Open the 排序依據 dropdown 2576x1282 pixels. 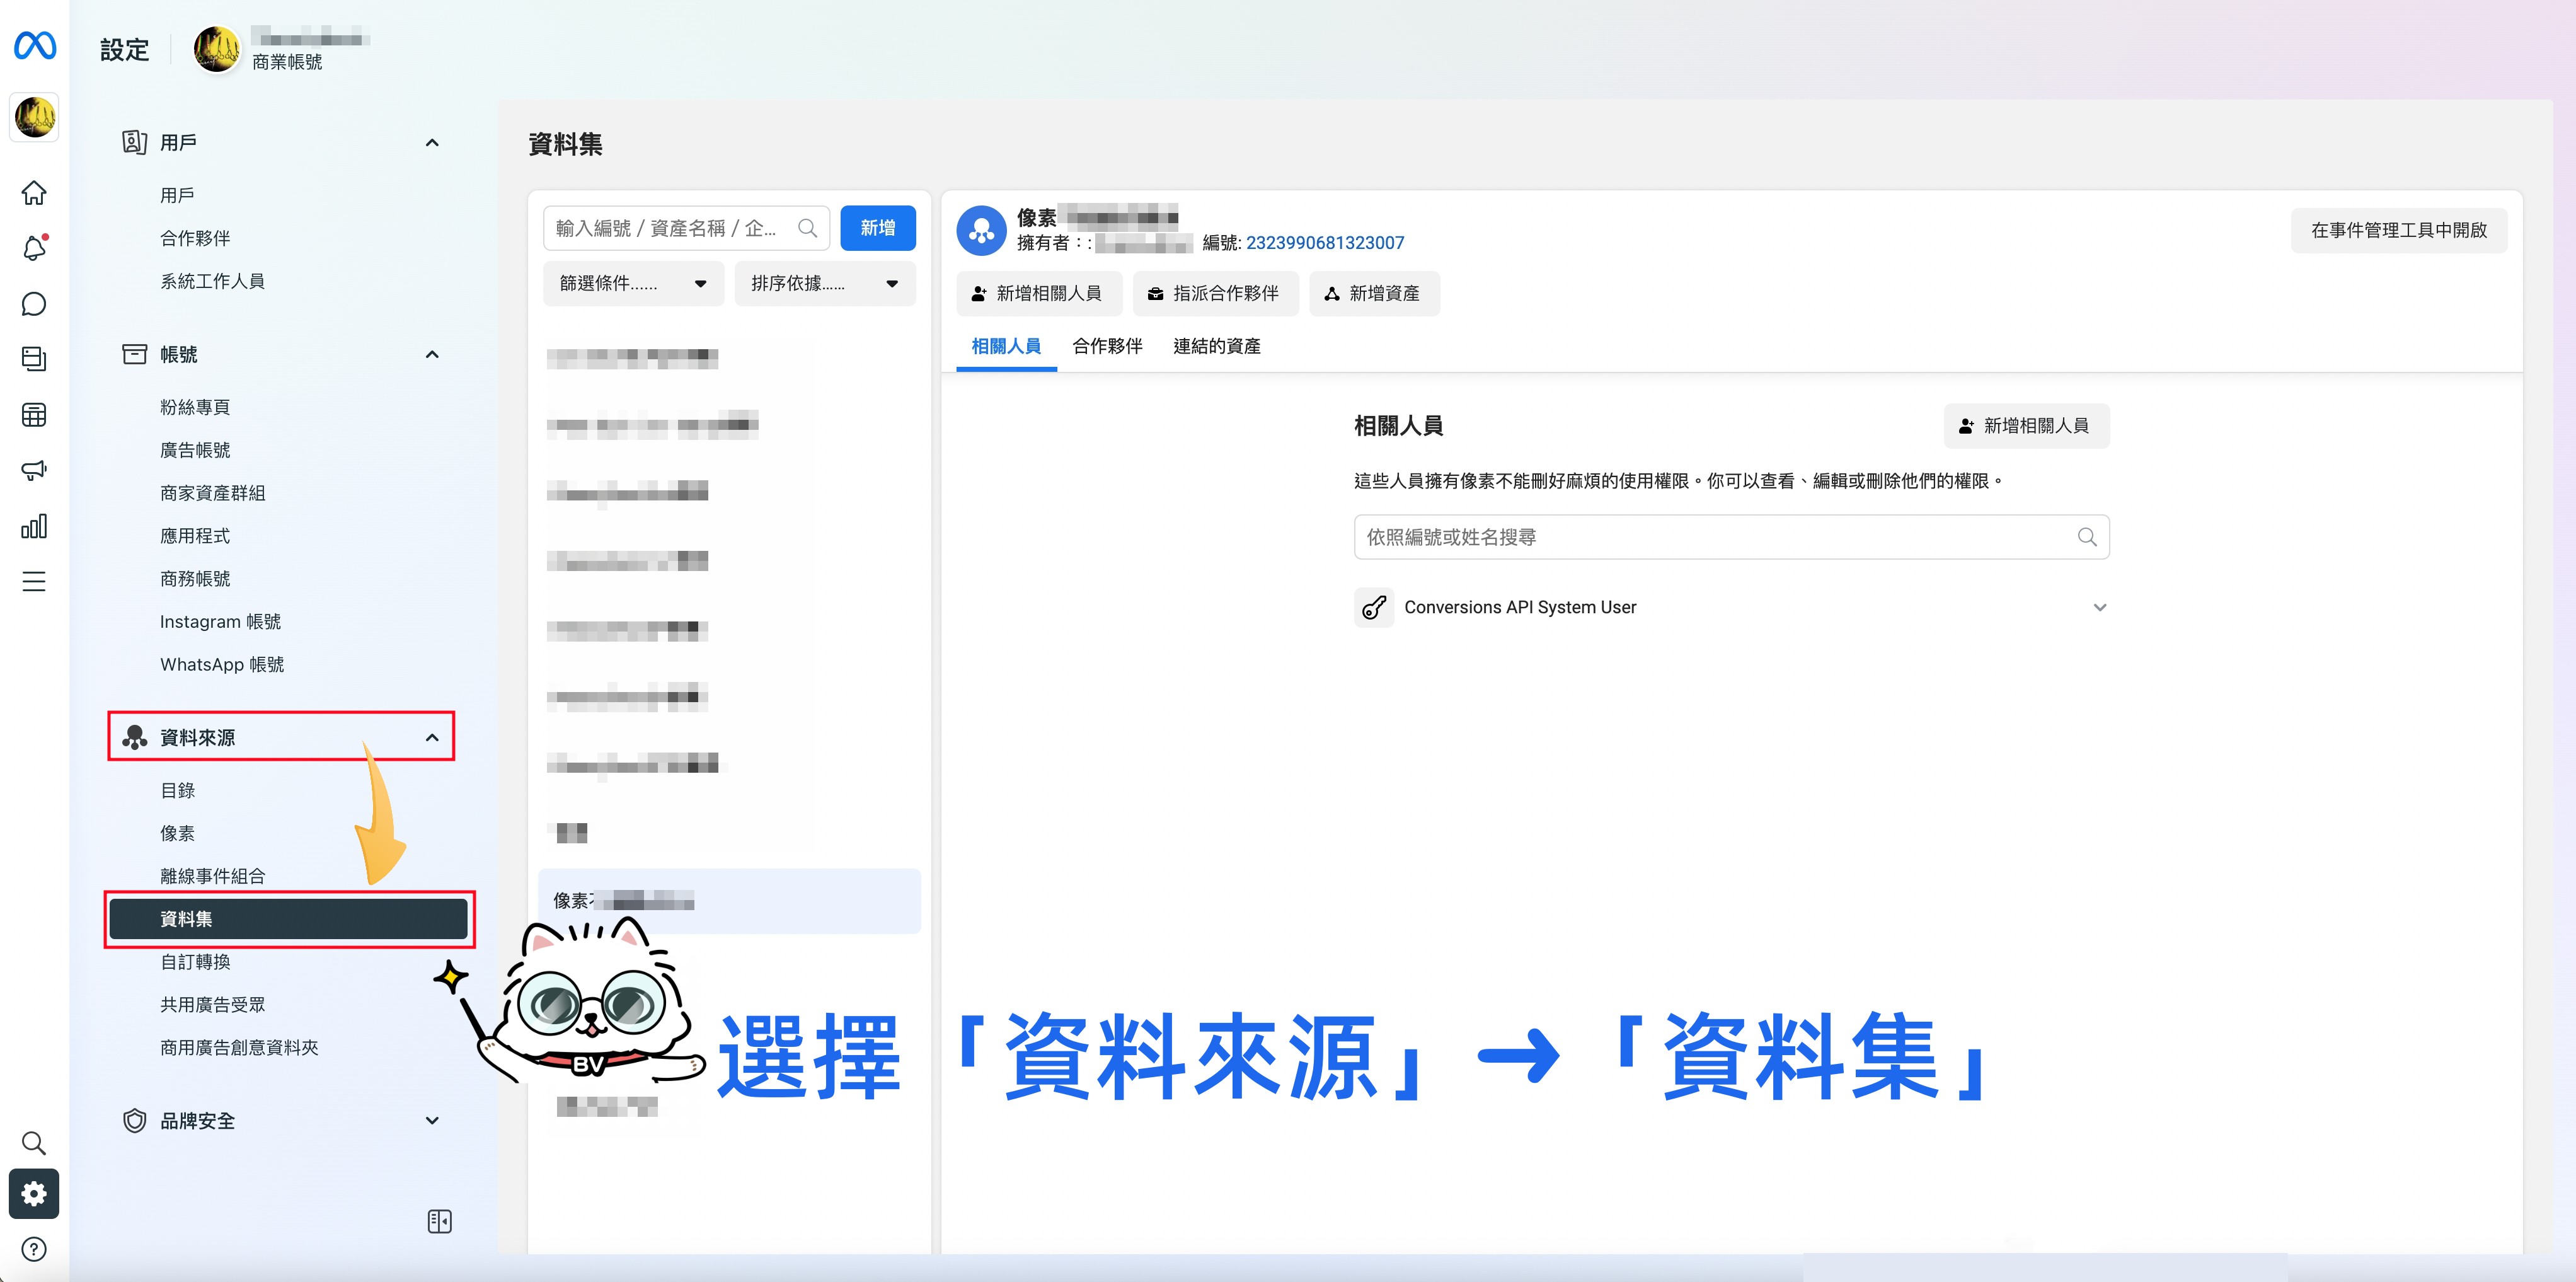(825, 284)
